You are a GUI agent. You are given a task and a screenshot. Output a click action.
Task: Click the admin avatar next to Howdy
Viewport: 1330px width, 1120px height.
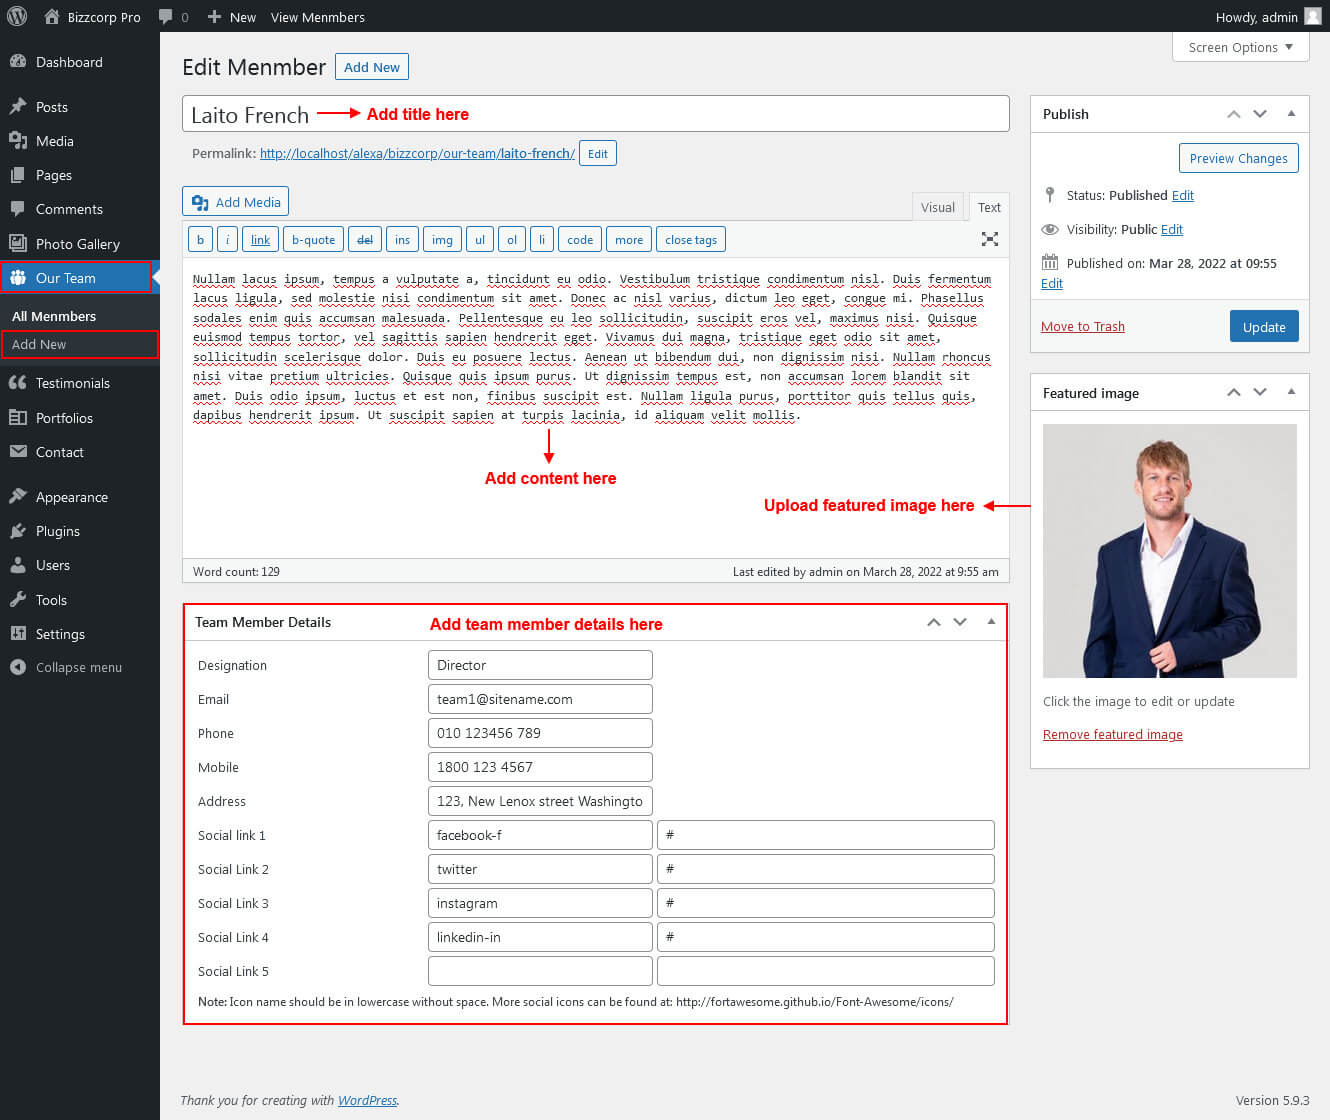(x=1312, y=16)
